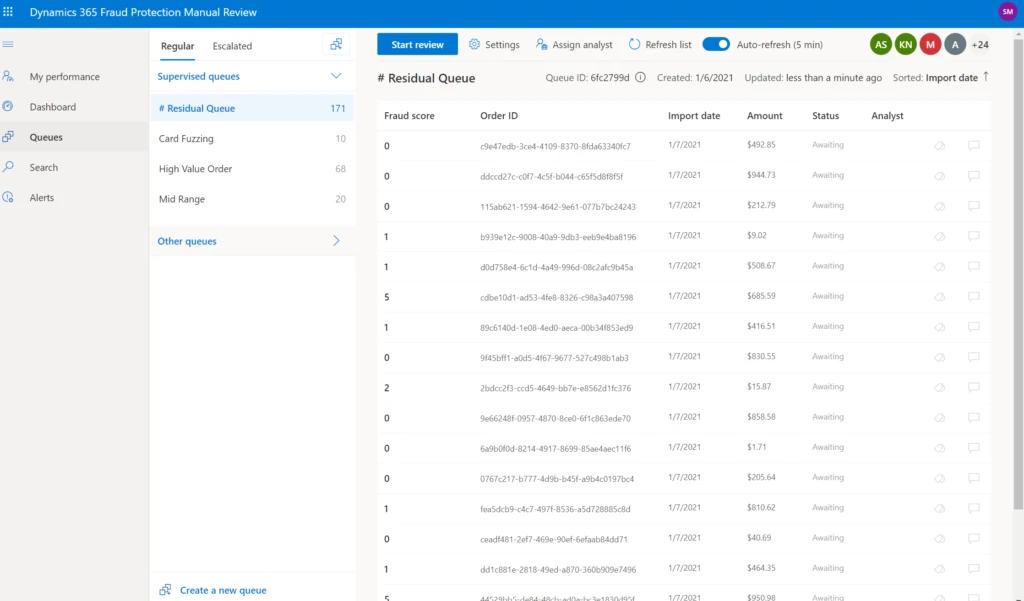Open the Alerts page in the sidebar
Image resolution: width=1024 pixels, height=601 pixels.
pos(42,198)
